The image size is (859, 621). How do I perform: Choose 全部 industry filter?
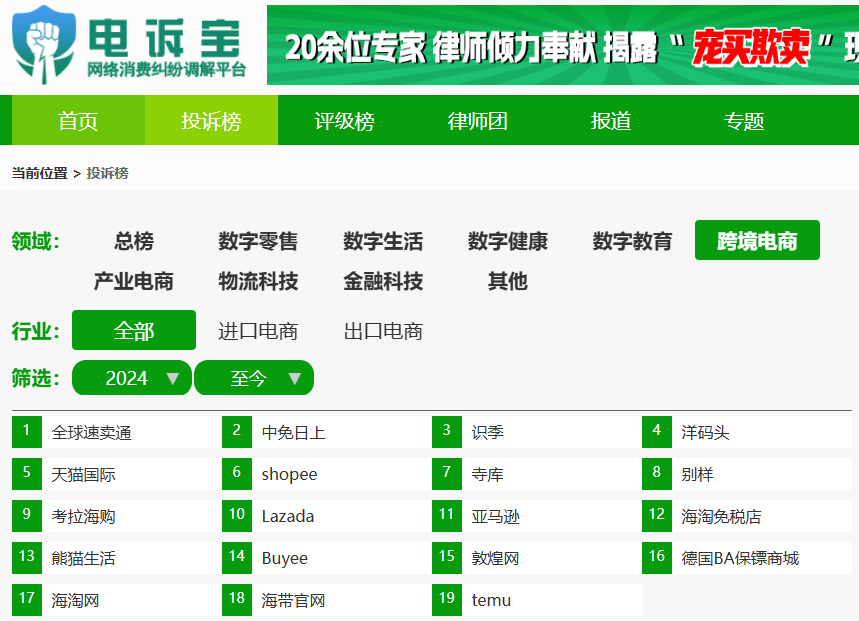(x=134, y=330)
